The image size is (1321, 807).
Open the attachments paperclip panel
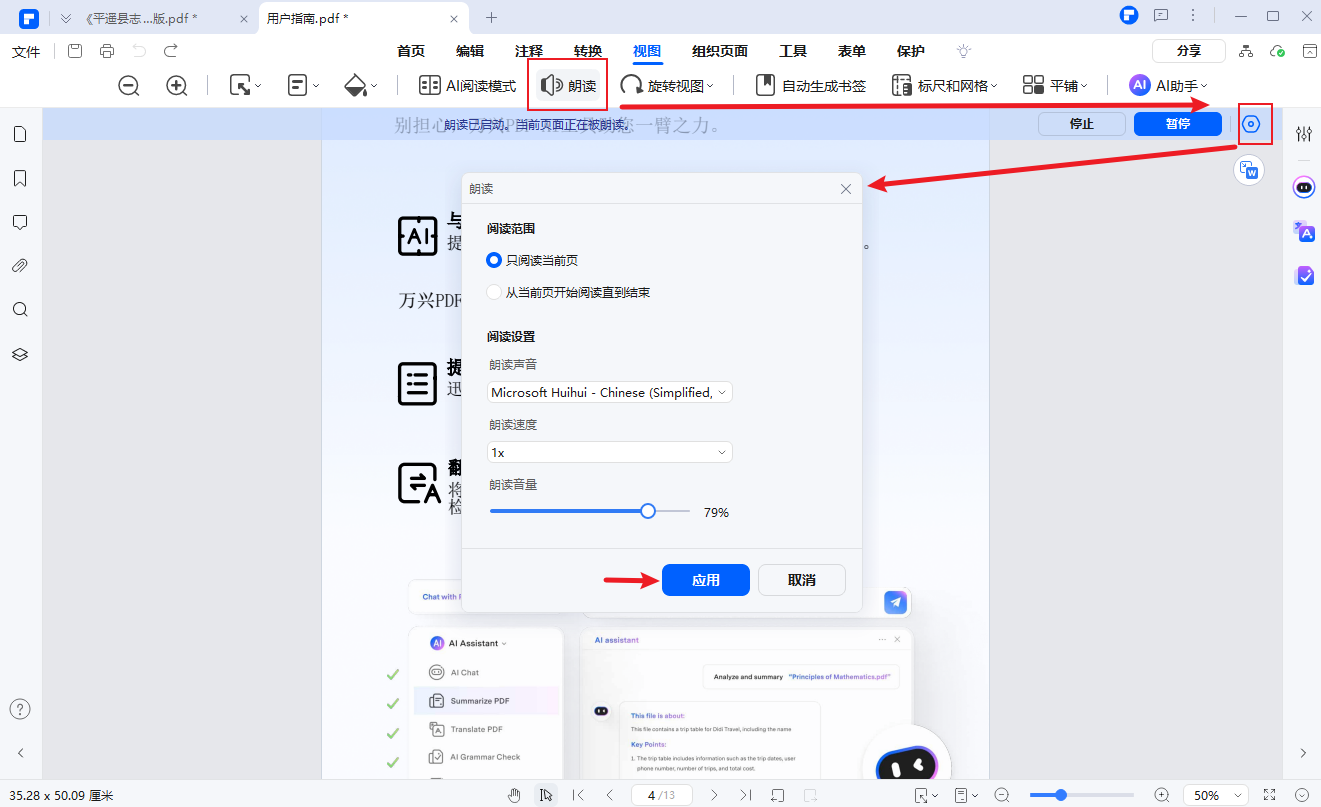coord(20,266)
